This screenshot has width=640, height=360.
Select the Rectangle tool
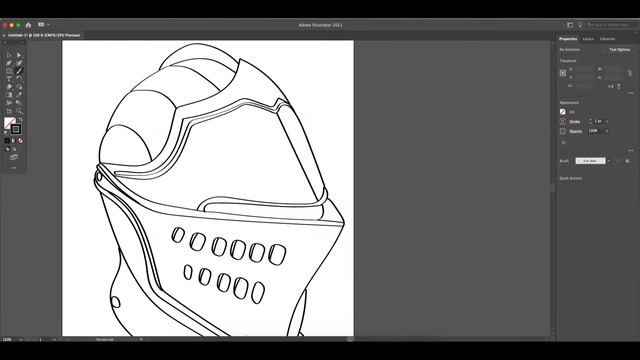(9, 71)
